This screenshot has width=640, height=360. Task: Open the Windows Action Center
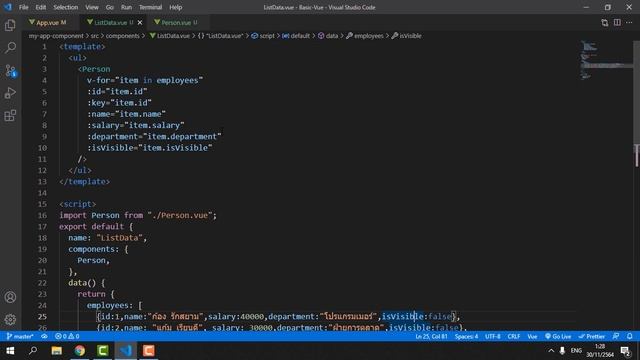(x=625, y=351)
